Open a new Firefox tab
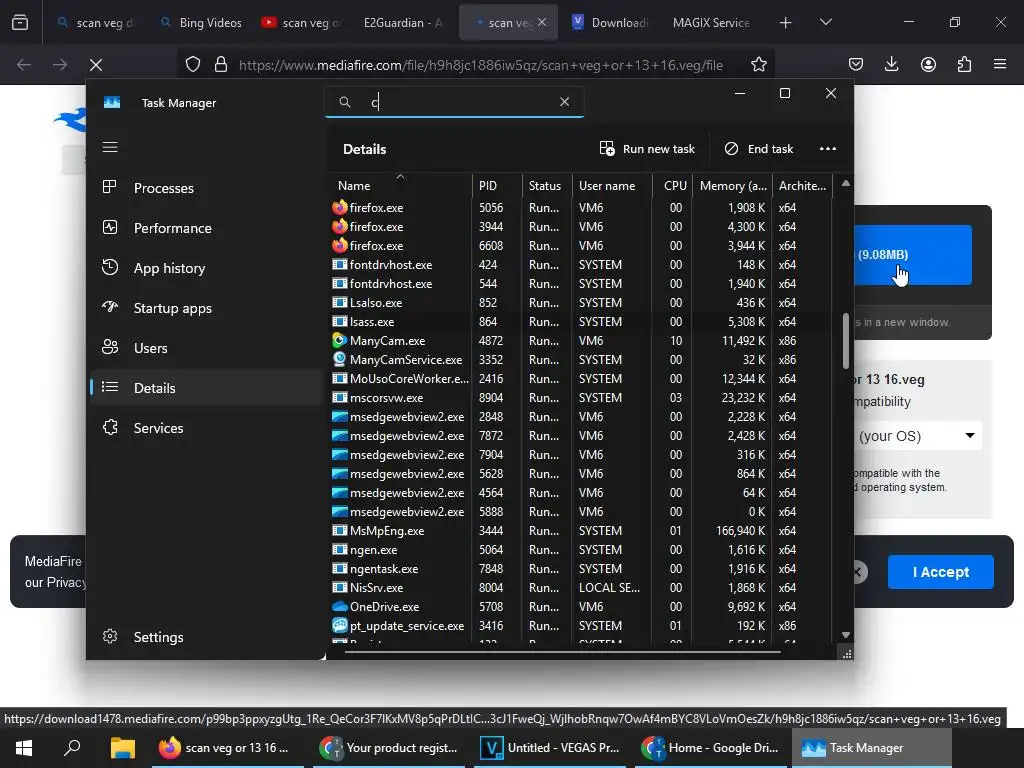Viewport: 1024px width, 768px height. 786,23
